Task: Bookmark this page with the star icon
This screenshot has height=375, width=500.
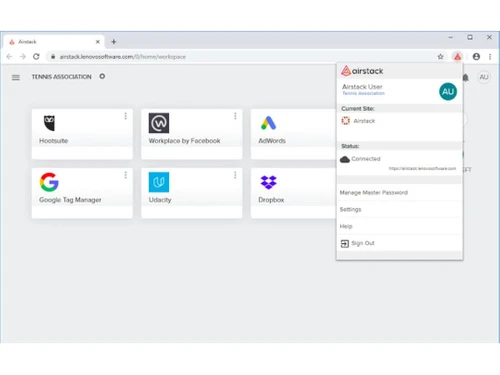Action: tap(440, 57)
